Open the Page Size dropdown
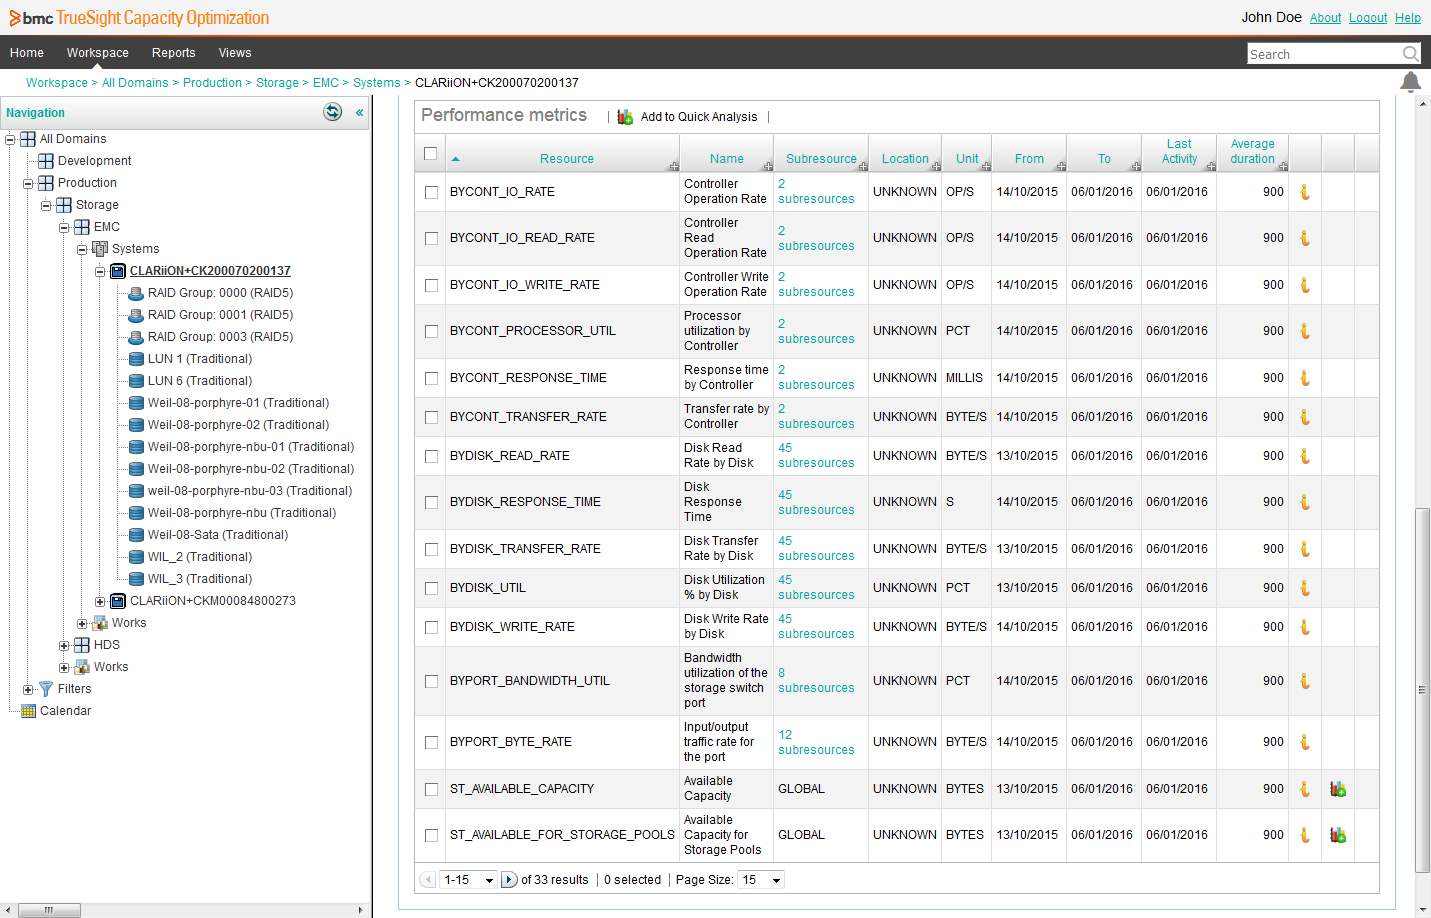Viewport: 1431px width, 918px height. click(761, 880)
